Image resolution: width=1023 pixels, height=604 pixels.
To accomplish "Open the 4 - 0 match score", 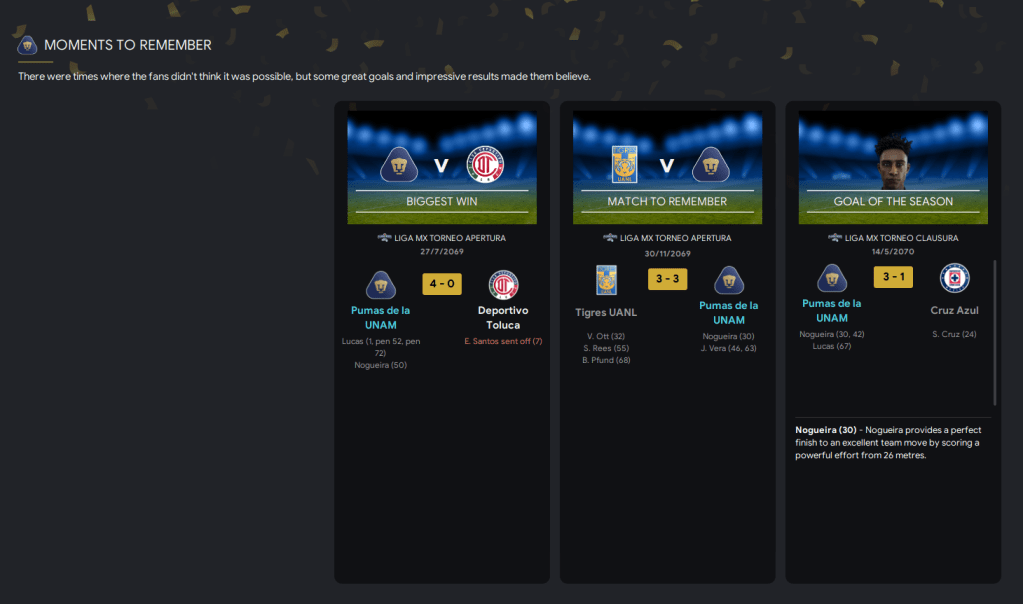I will click(442, 284).
